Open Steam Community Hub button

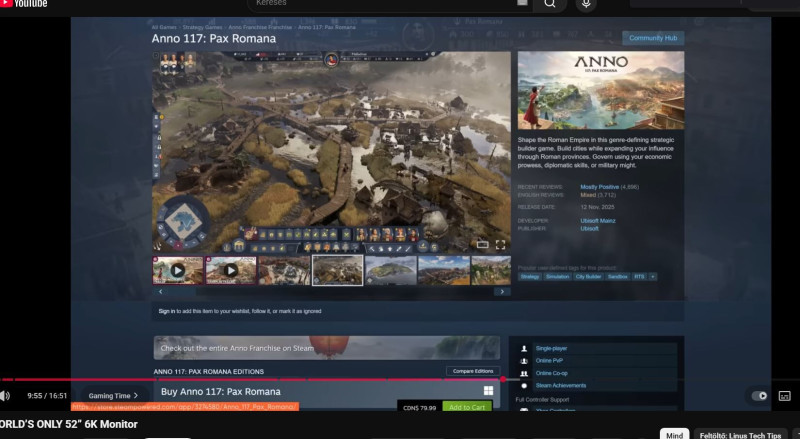click(653, 38)
